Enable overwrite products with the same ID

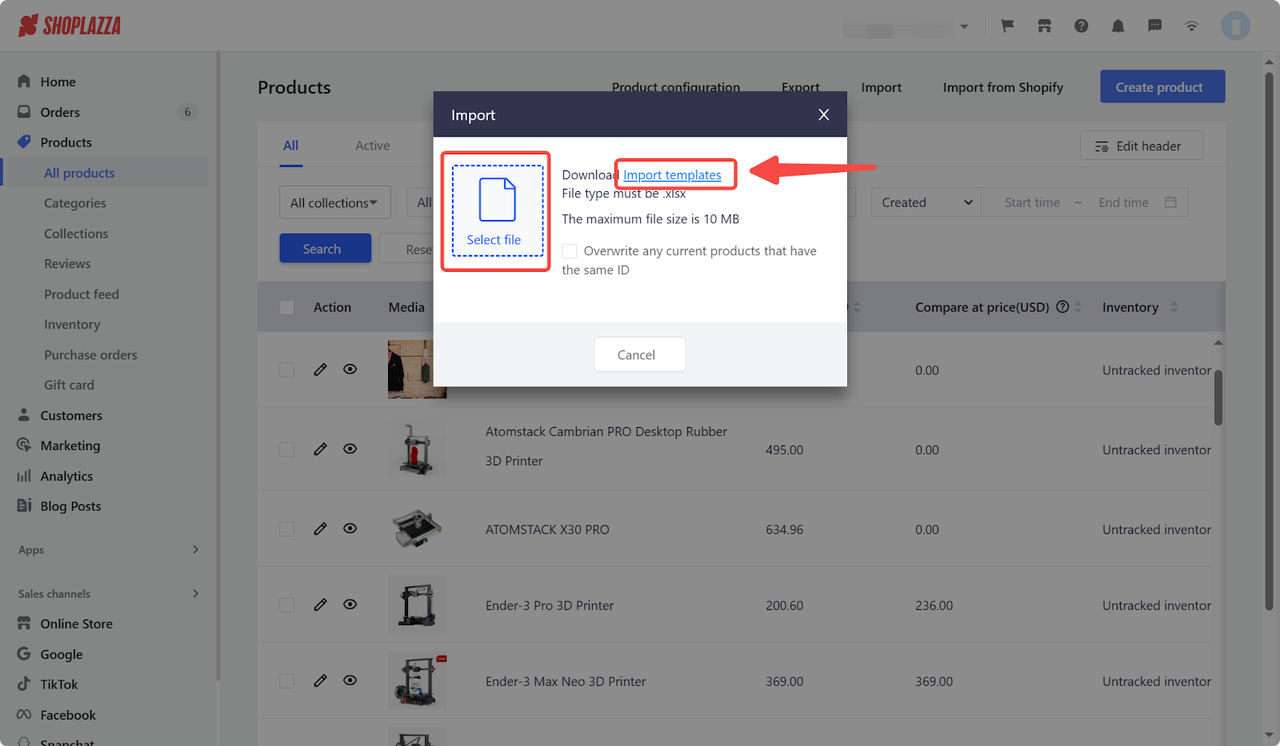(x=570, y=251)
